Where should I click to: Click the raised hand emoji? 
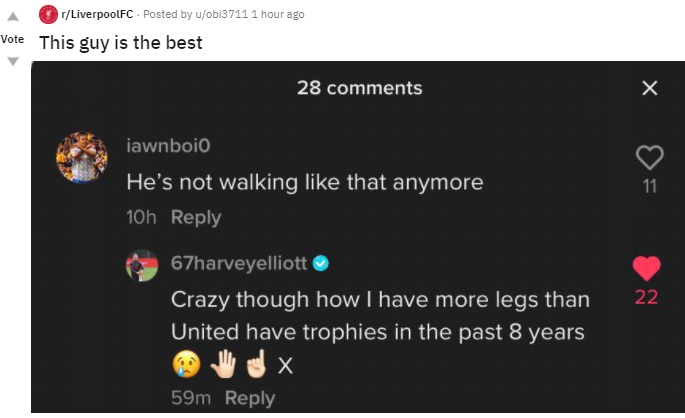(x=223, y=365)
